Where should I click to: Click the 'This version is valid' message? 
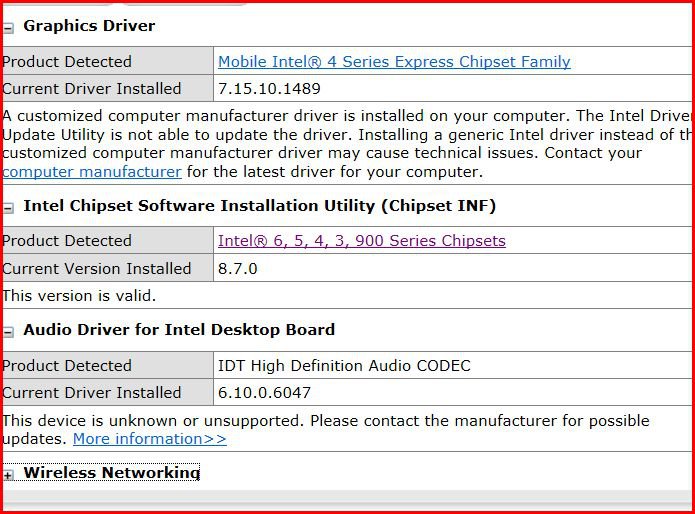[x=79, y=296]
